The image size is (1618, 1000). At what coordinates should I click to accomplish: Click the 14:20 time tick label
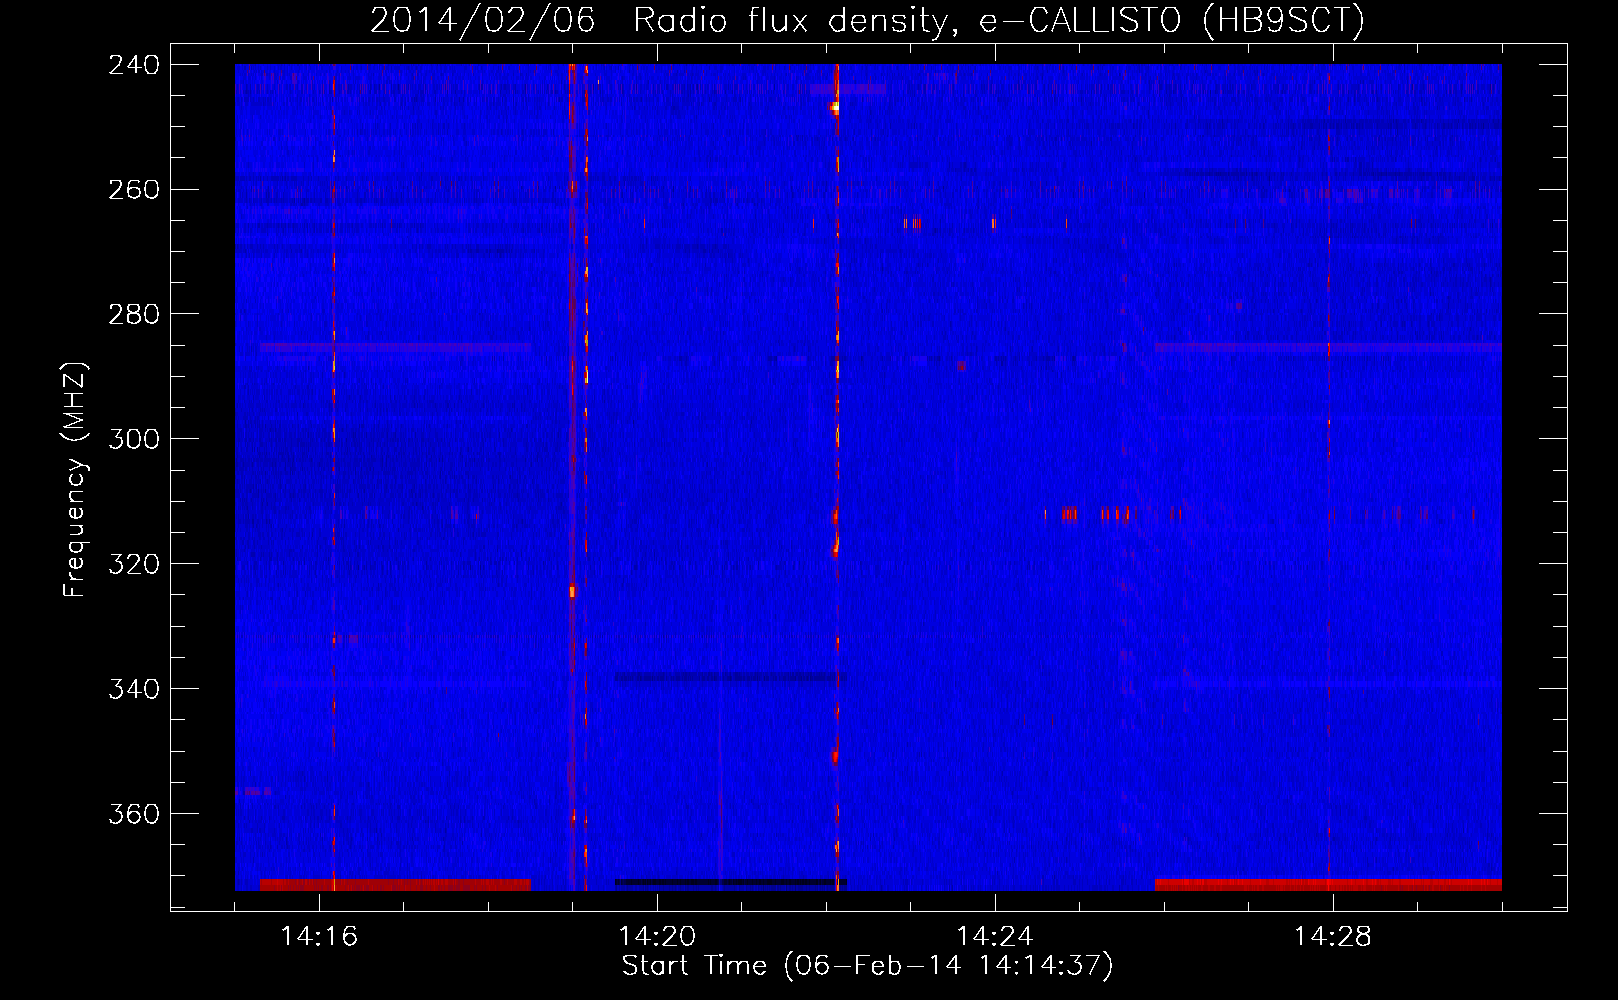pos(657,936)
